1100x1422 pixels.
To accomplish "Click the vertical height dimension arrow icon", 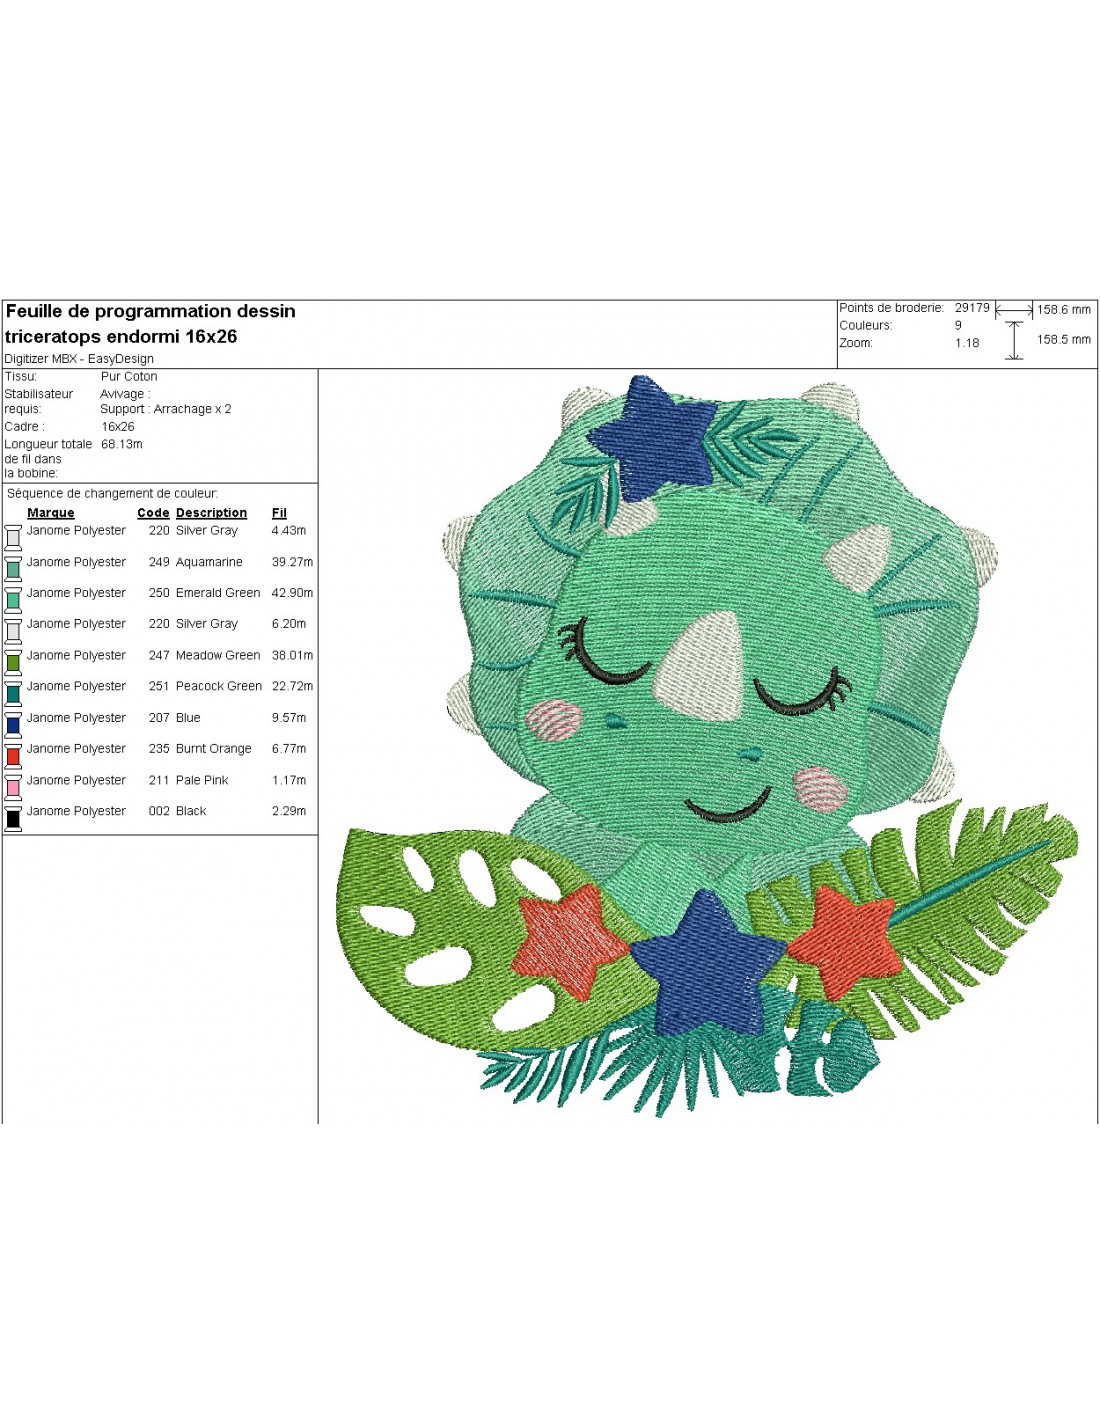I will [1014, 340].
